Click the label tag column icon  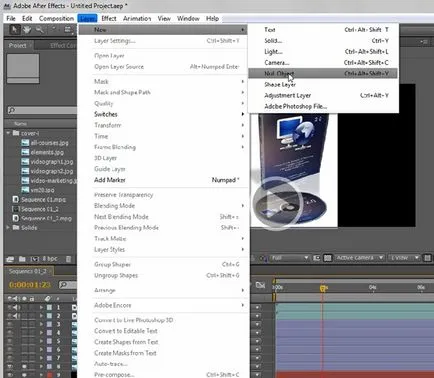tap(48, 298)
